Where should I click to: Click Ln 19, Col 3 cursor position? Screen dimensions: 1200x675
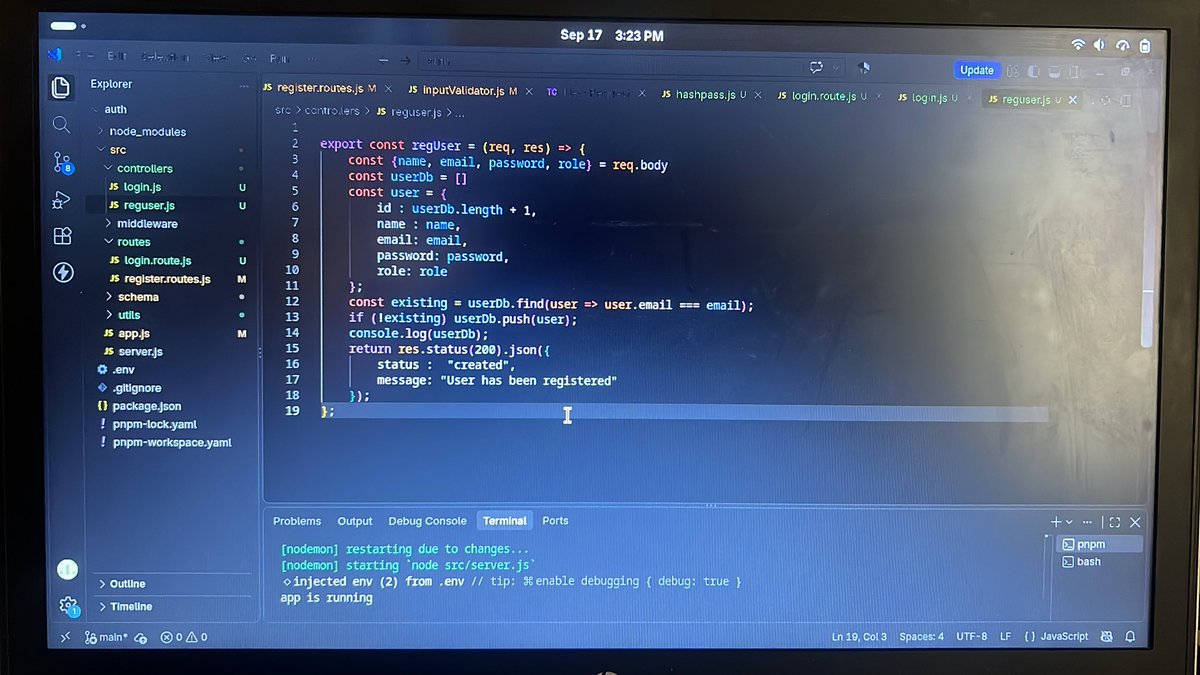point(859,636)
